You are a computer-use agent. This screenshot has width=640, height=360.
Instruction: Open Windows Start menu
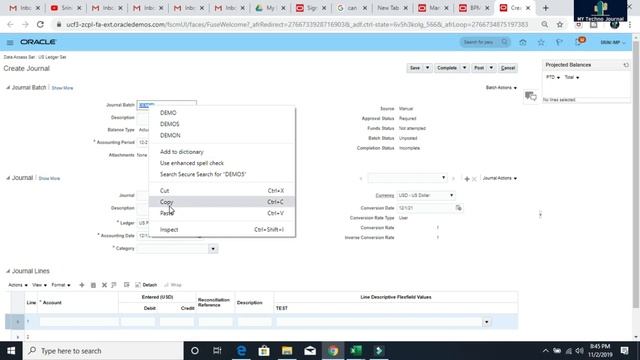click(11, 351)
